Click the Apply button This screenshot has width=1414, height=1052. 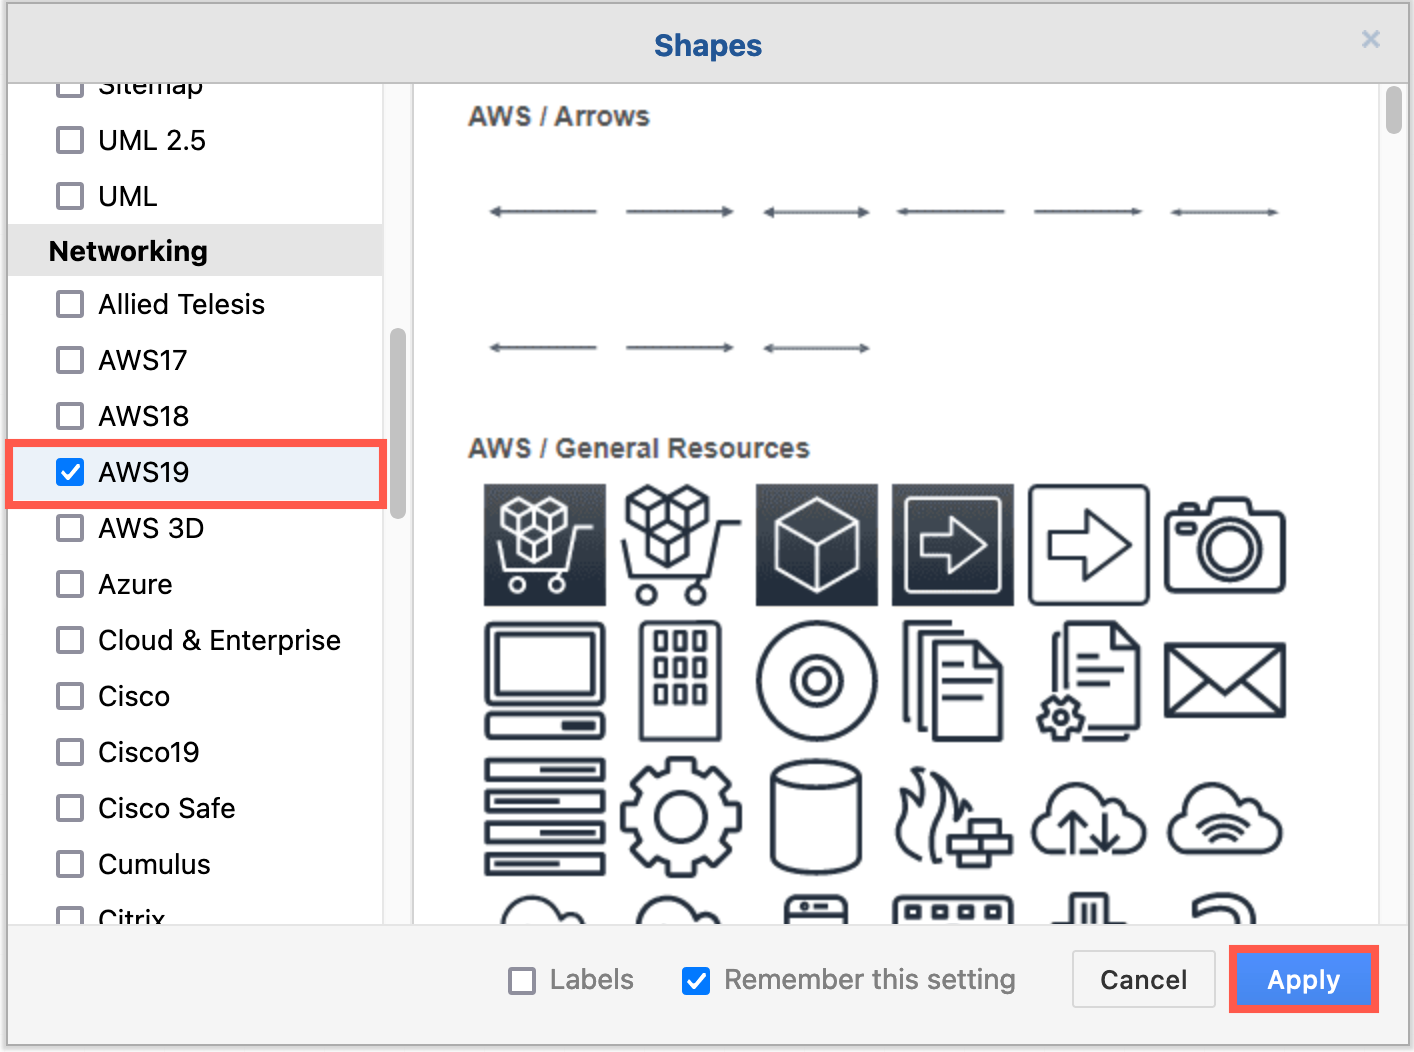tap(1303, 980)
